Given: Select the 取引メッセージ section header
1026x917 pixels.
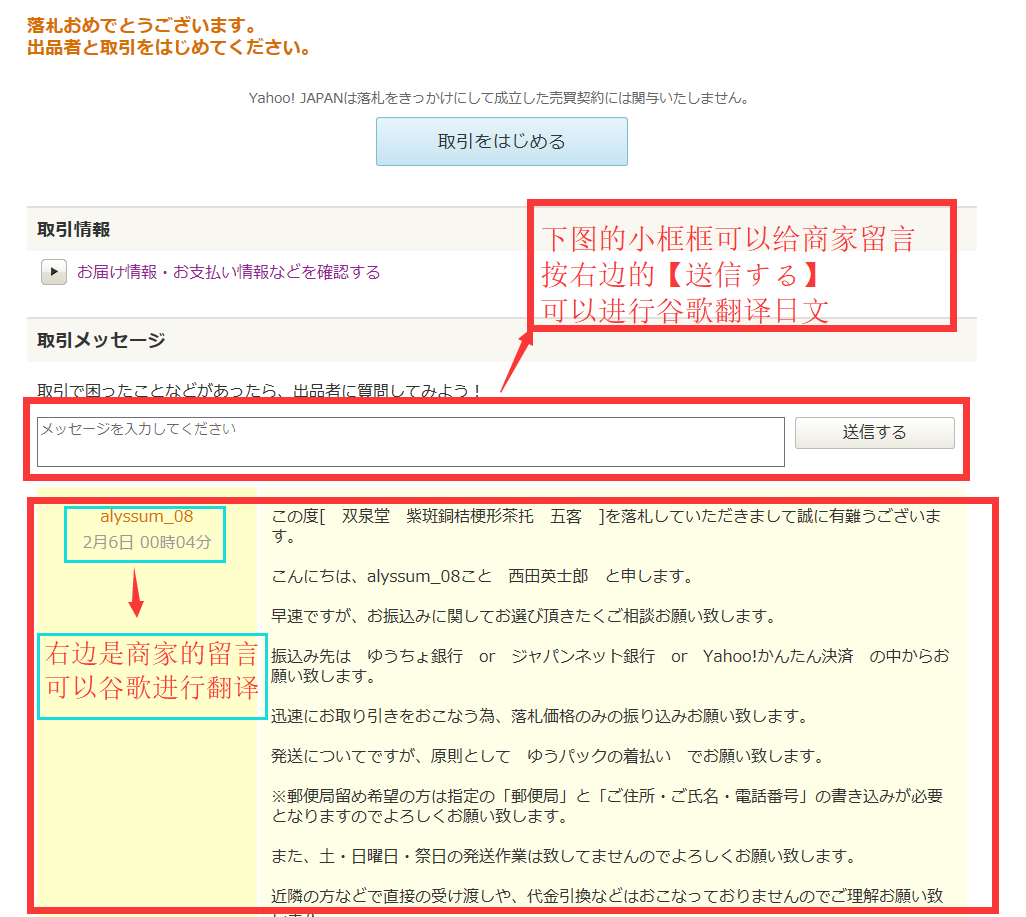Looking at the screenshot, I should (x=101, y=340).
